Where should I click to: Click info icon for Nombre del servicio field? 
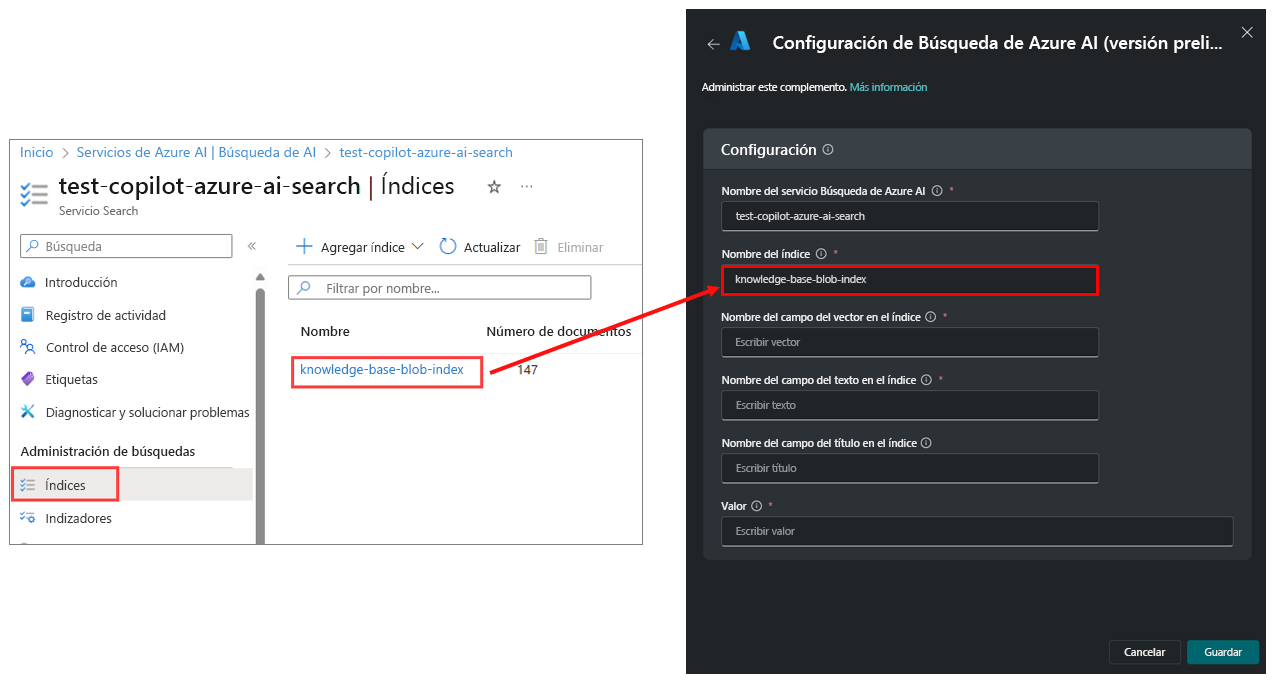tap(937, 190)
